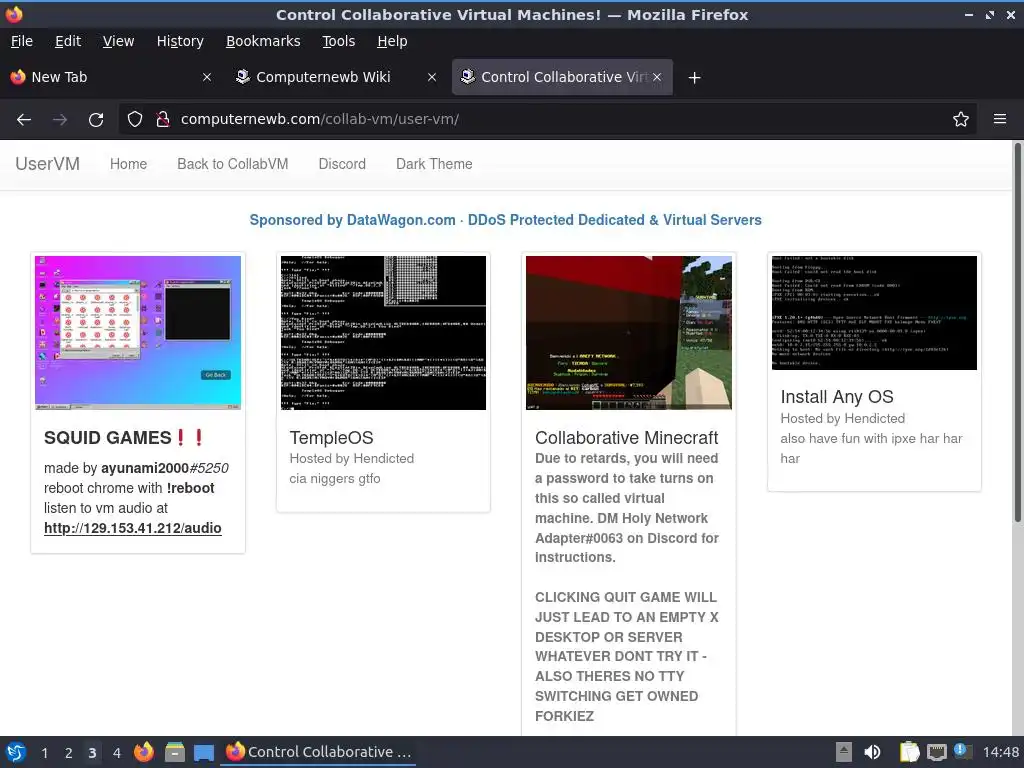Click the Control Collaborative taskbar window button
Viewport: 1024px width, 768px height.
pyautogui.click(x=319, y=752)
